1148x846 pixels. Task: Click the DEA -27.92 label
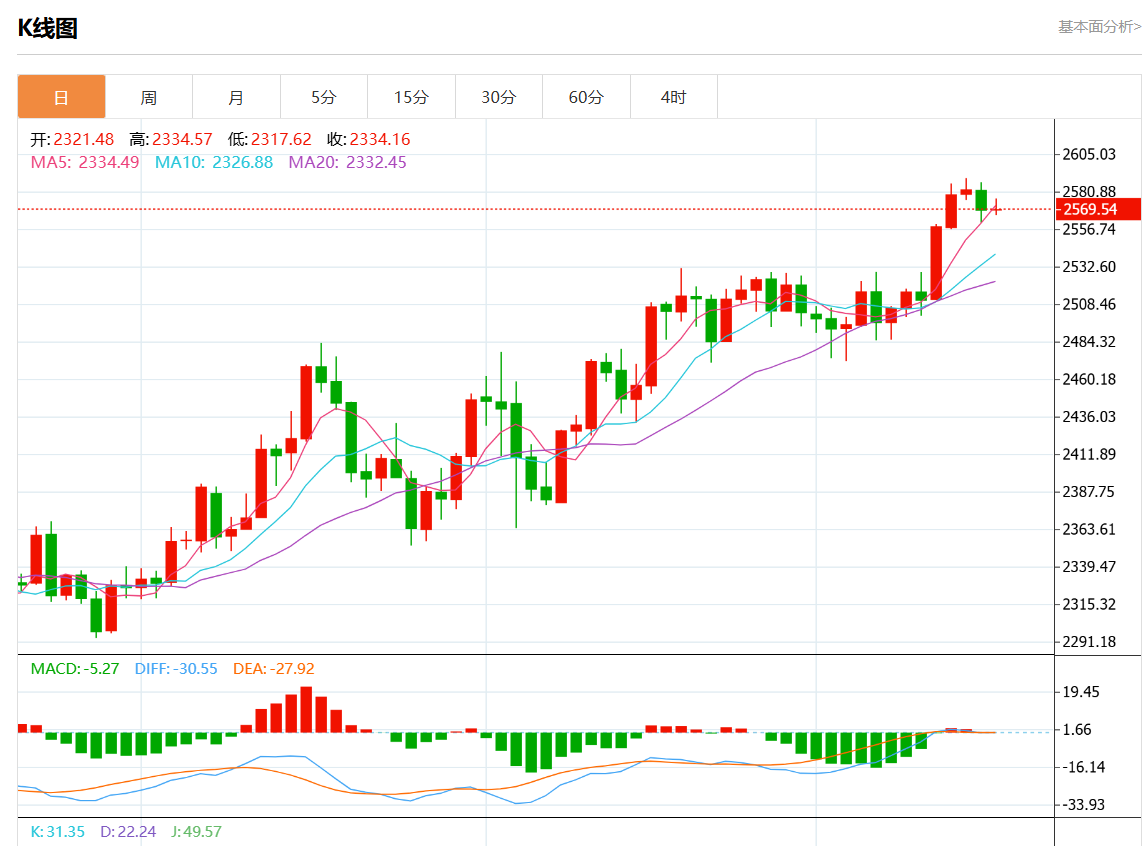pyautogui.click(x=274, y=669)
